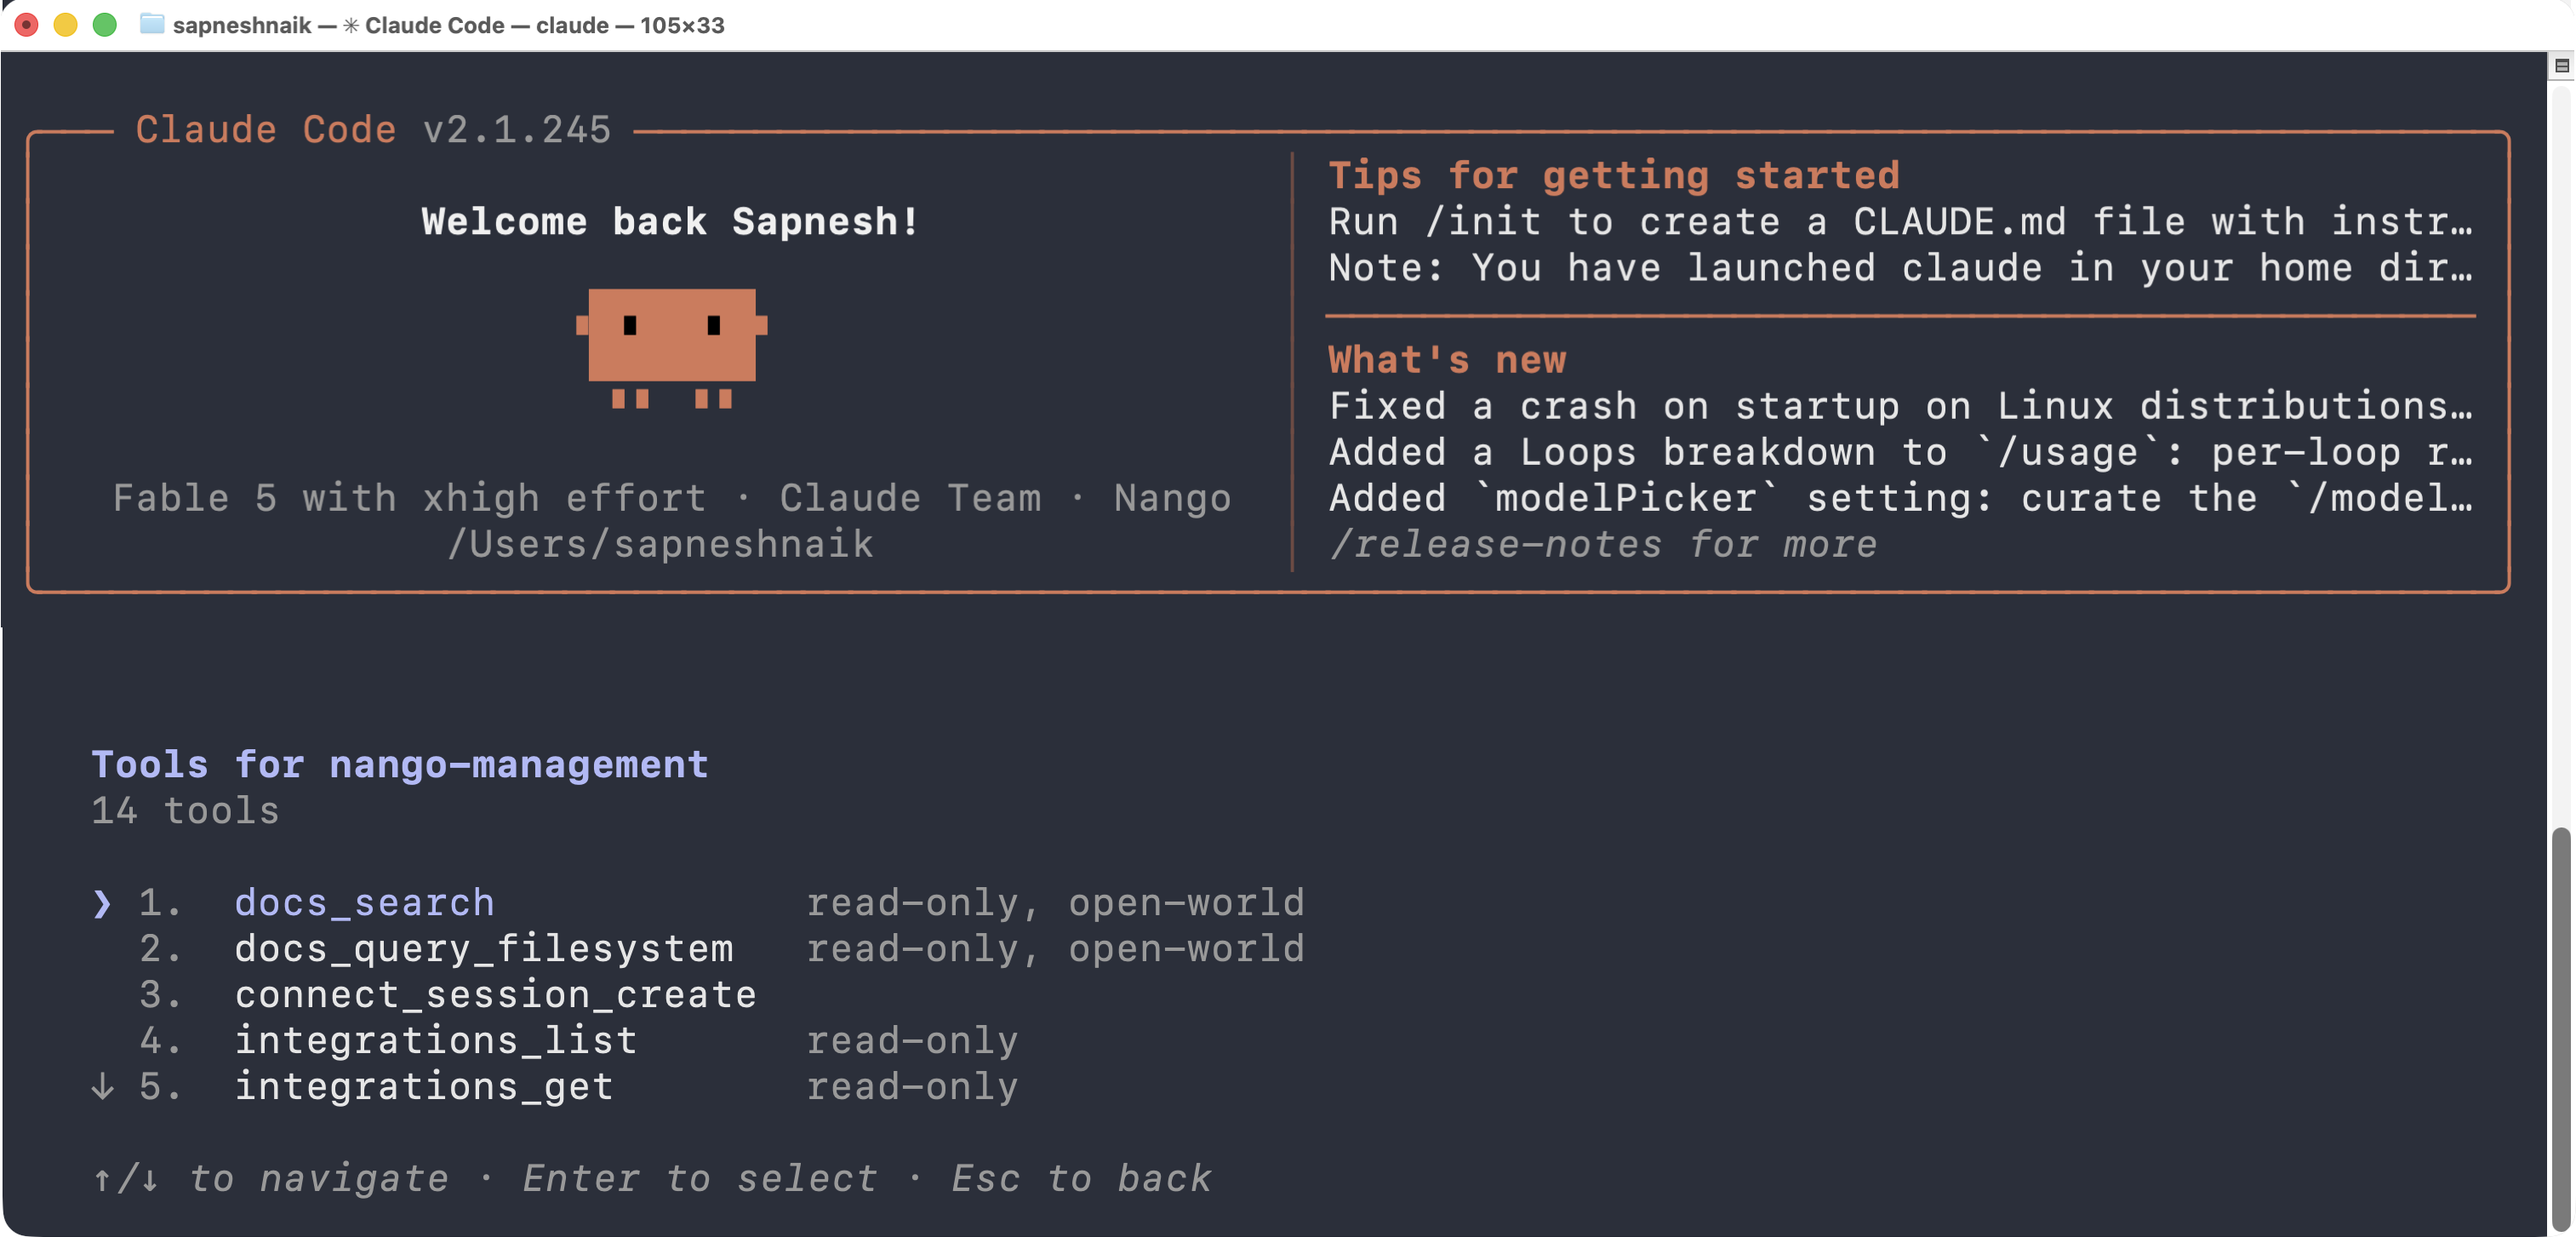Image resolution: width=2576 pixels, height=1237 pixels.
Task: Click the 'Welcome back Sapnesh!' greeting
Action: [670, 222]
